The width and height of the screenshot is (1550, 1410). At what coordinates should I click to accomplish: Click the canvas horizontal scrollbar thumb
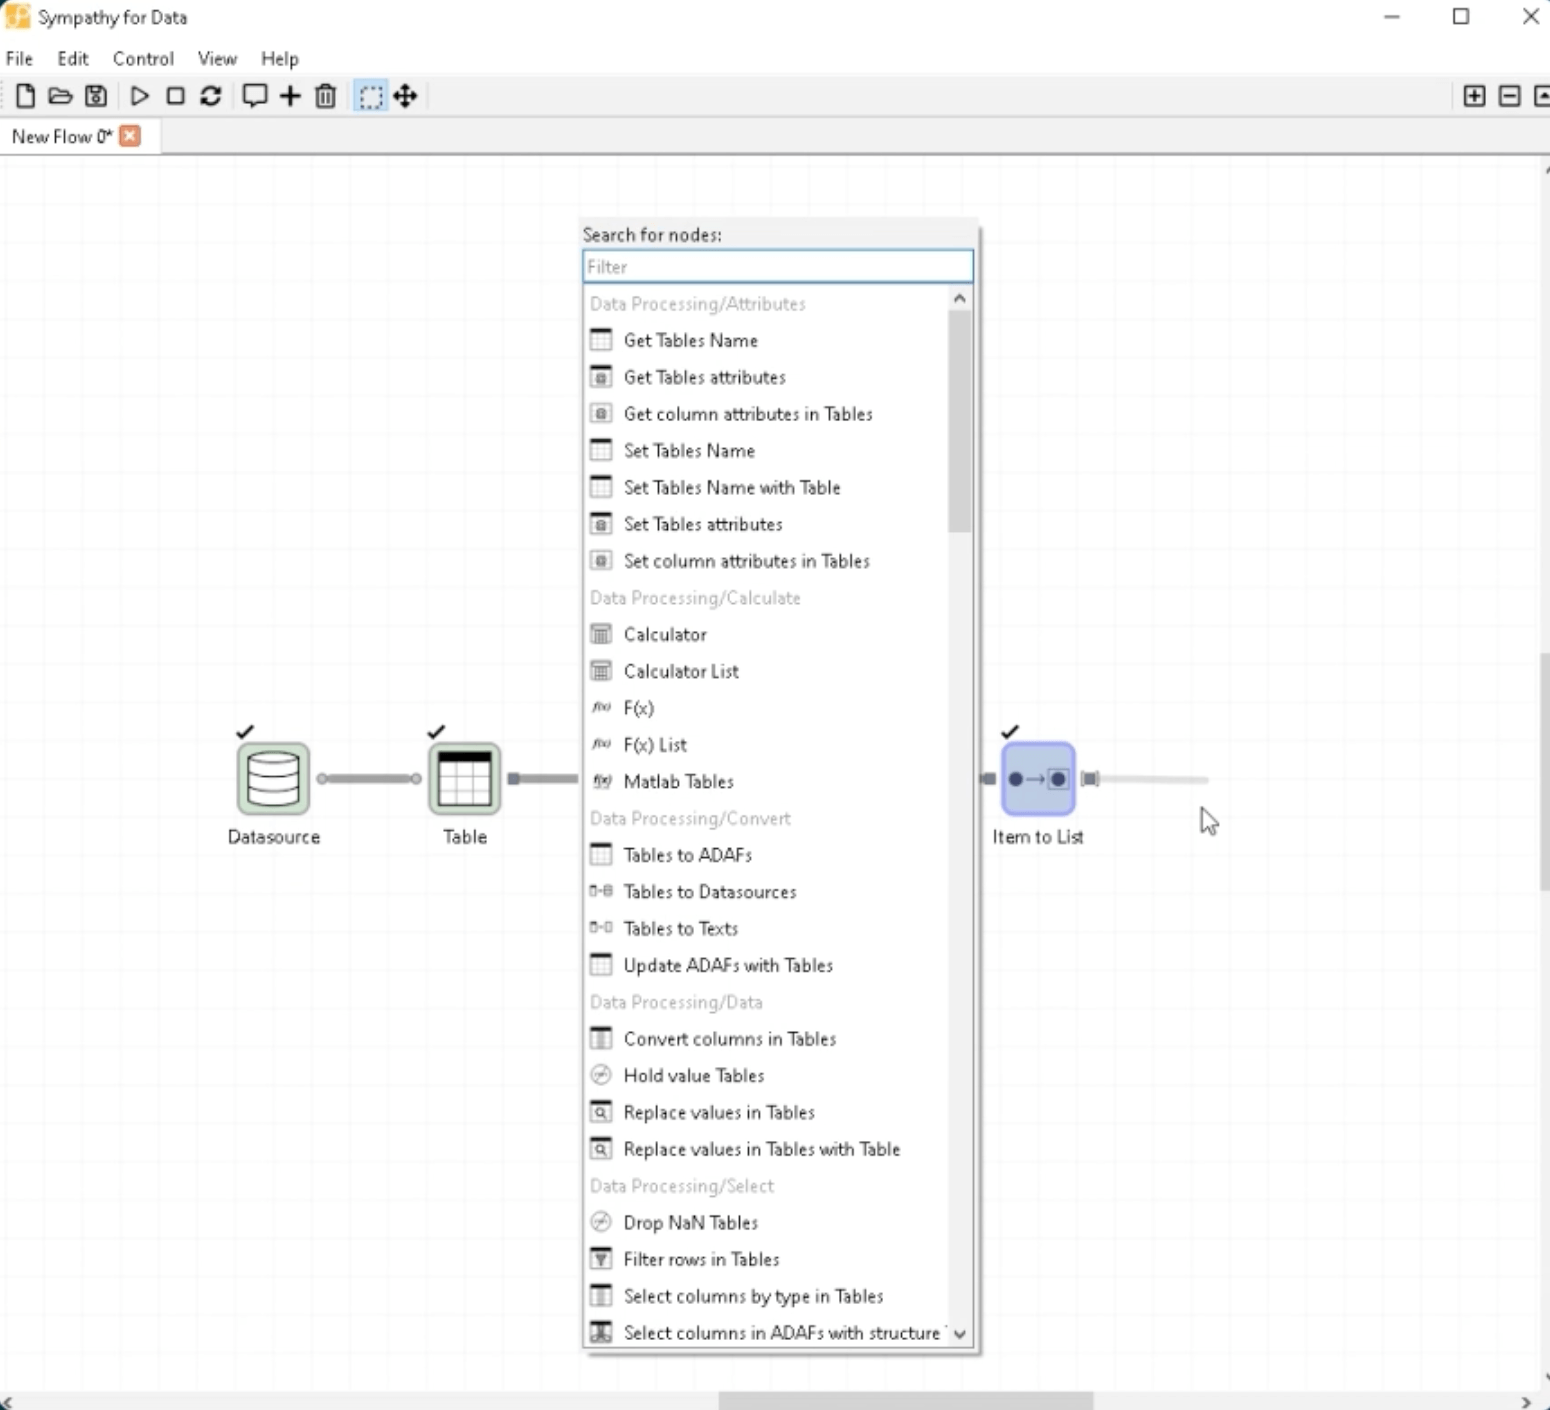pos(905,1401)
